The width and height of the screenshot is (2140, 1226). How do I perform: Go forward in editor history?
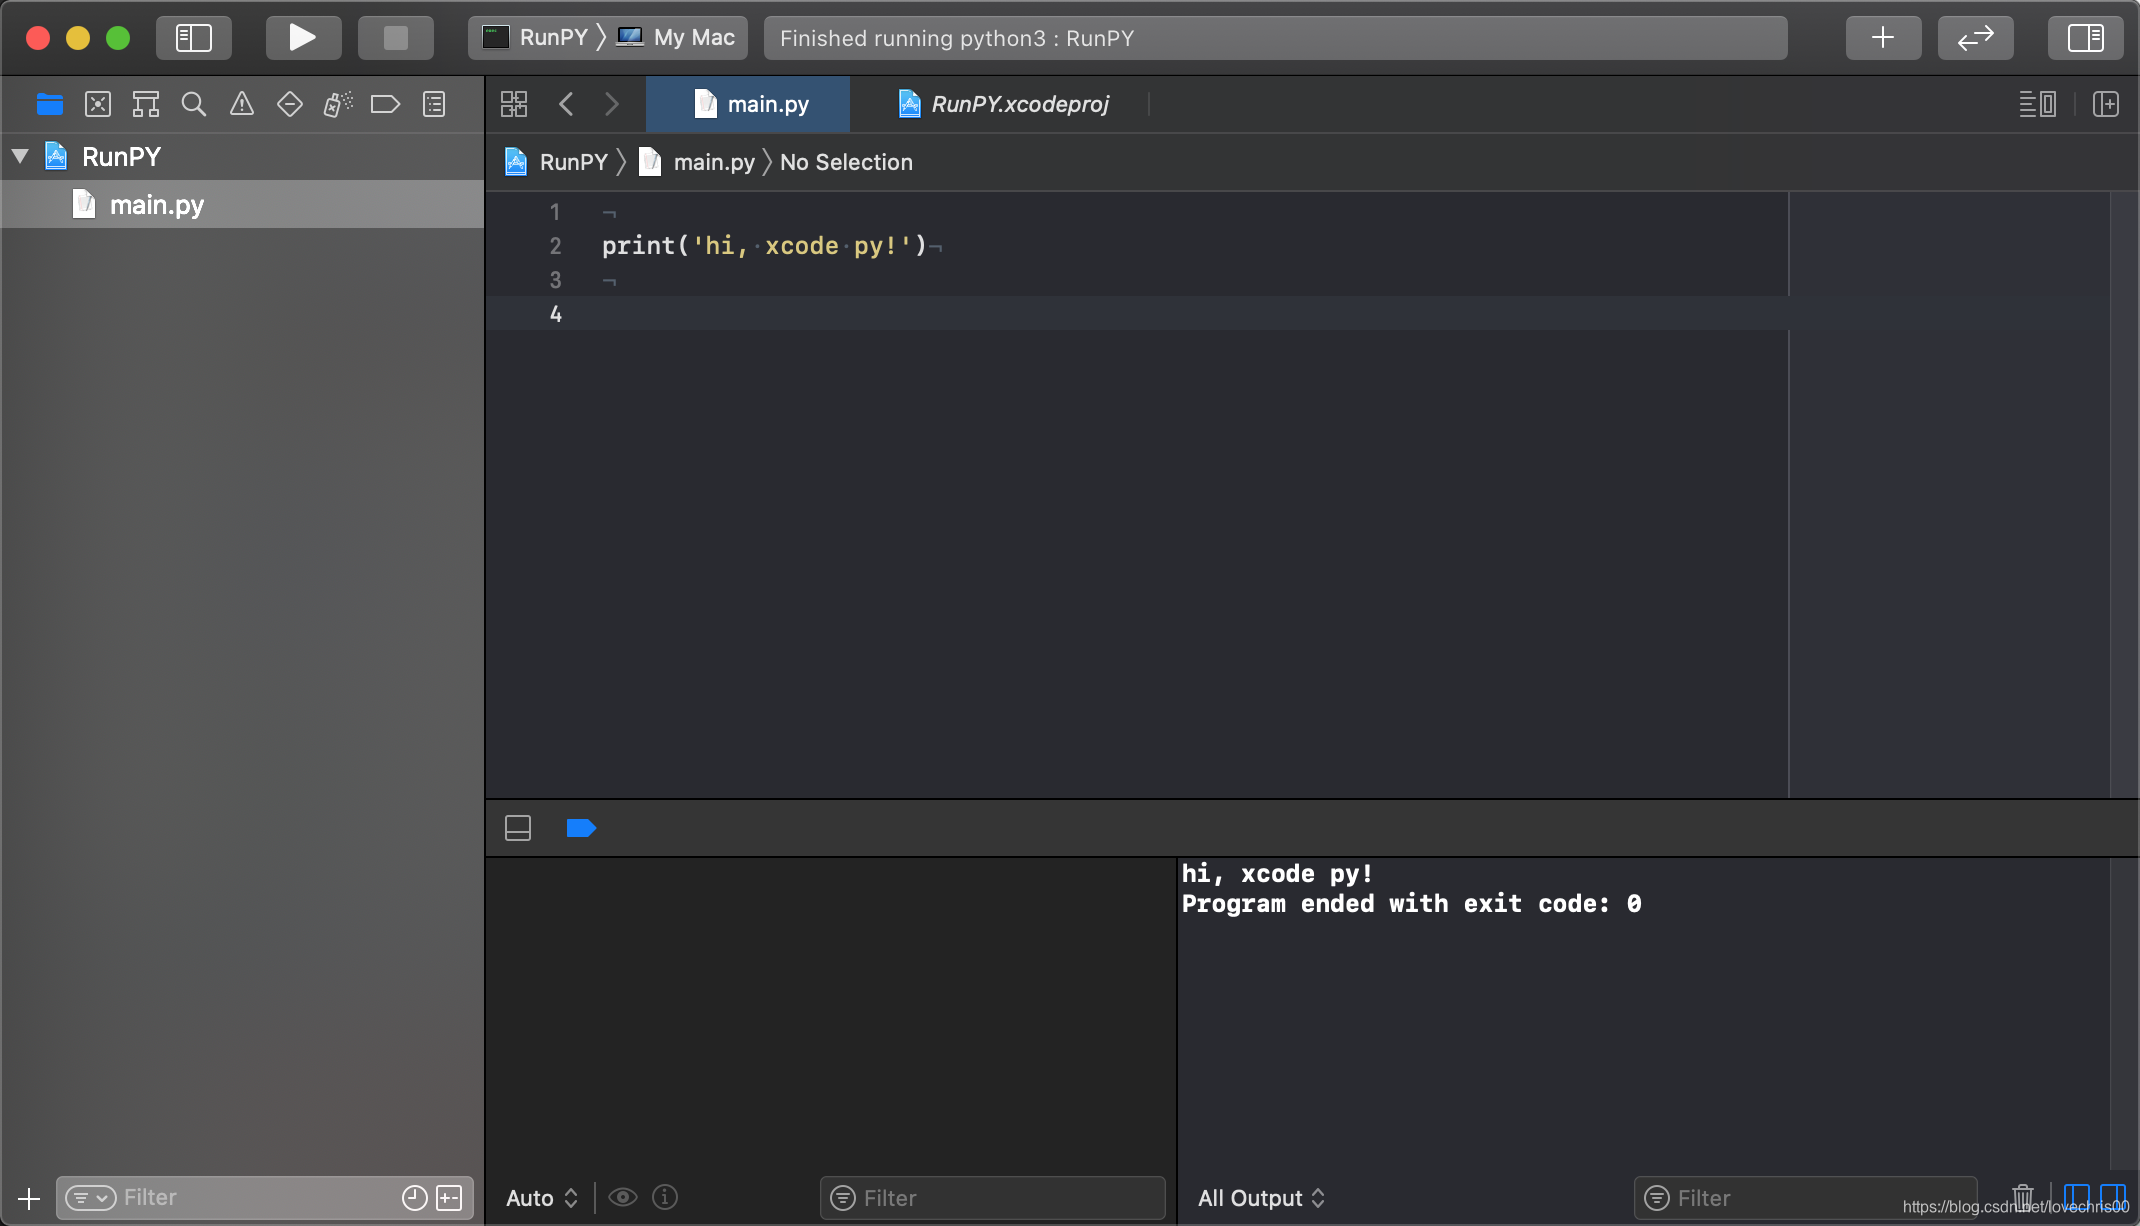click(x=612, y=104)
